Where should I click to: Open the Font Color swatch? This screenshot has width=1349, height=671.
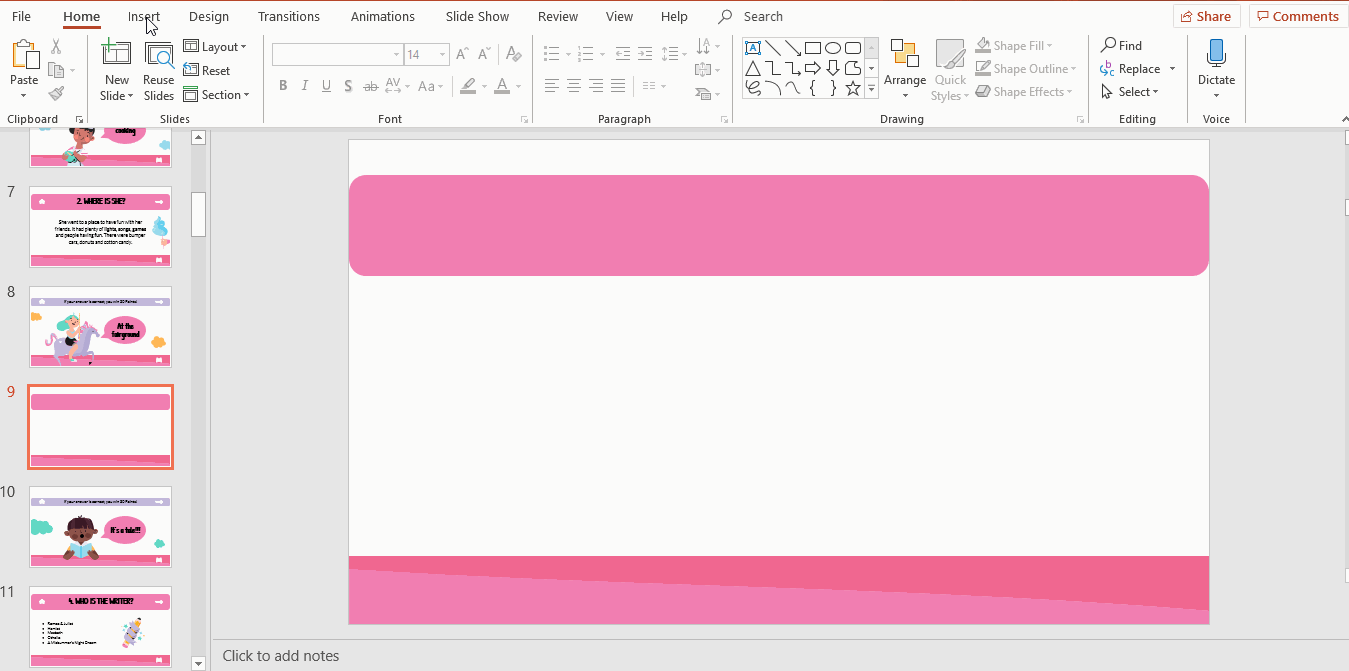pos(502,86)
